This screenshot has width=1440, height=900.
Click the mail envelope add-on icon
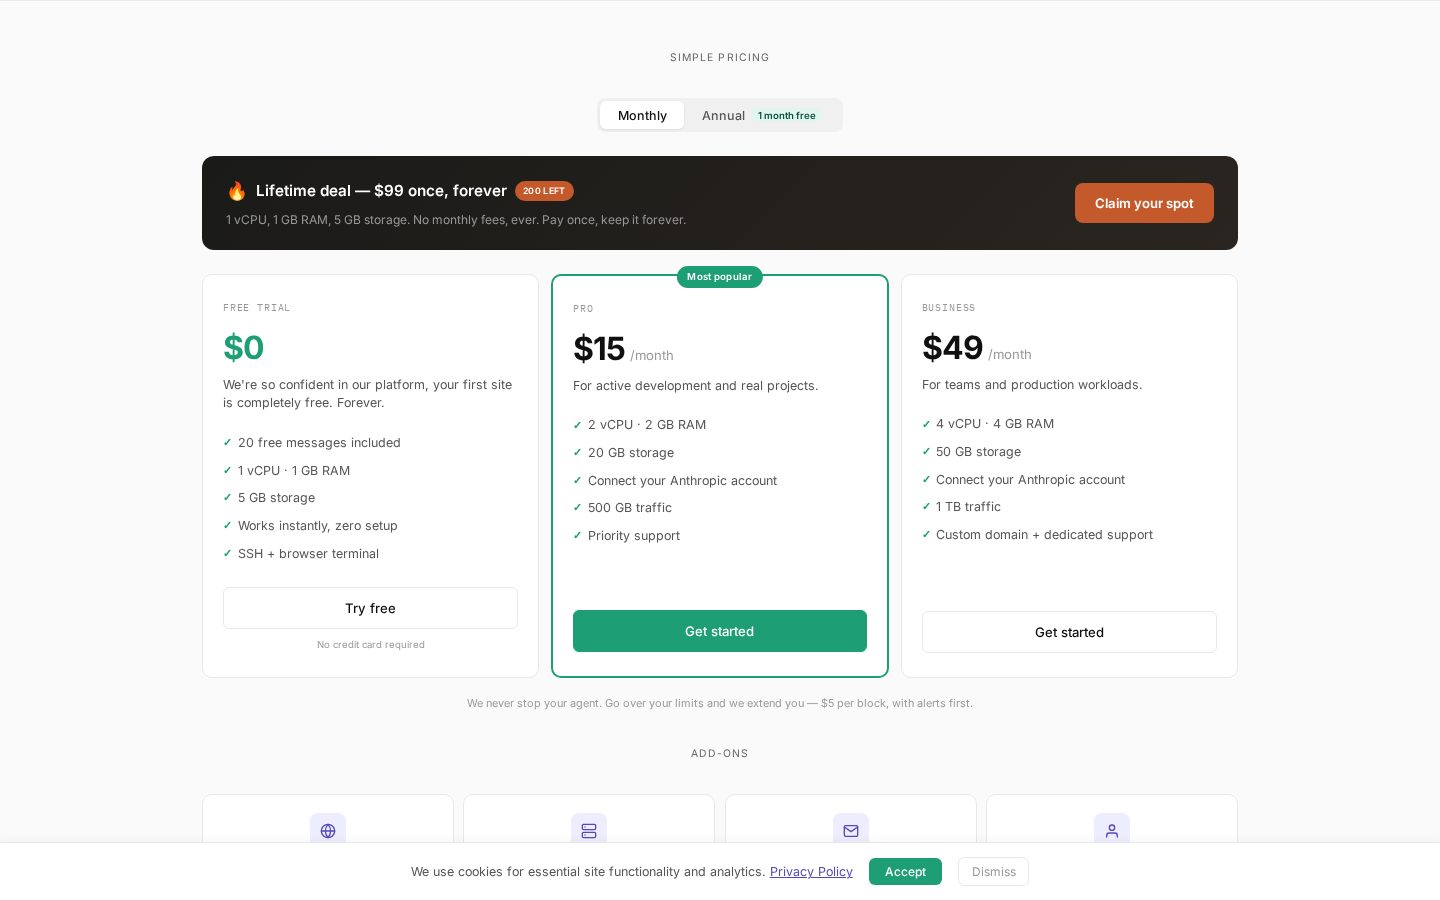(851, 830)
